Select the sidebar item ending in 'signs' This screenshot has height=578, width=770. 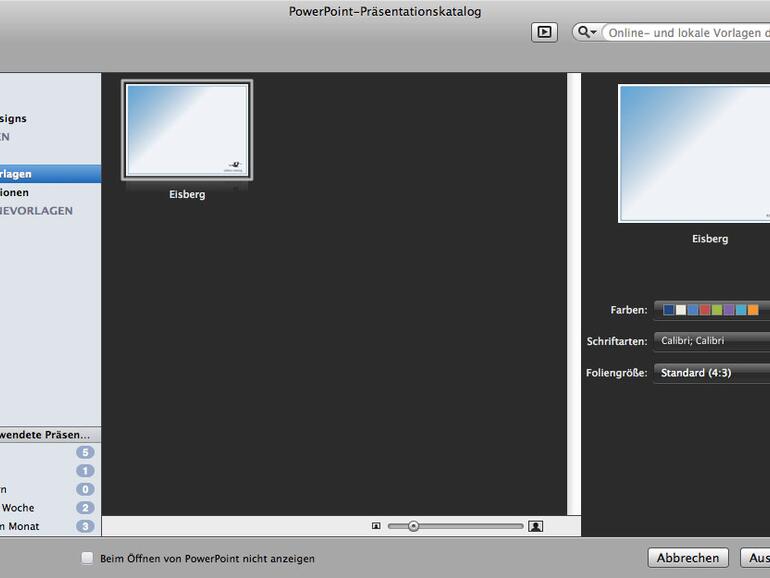(51, 118)
